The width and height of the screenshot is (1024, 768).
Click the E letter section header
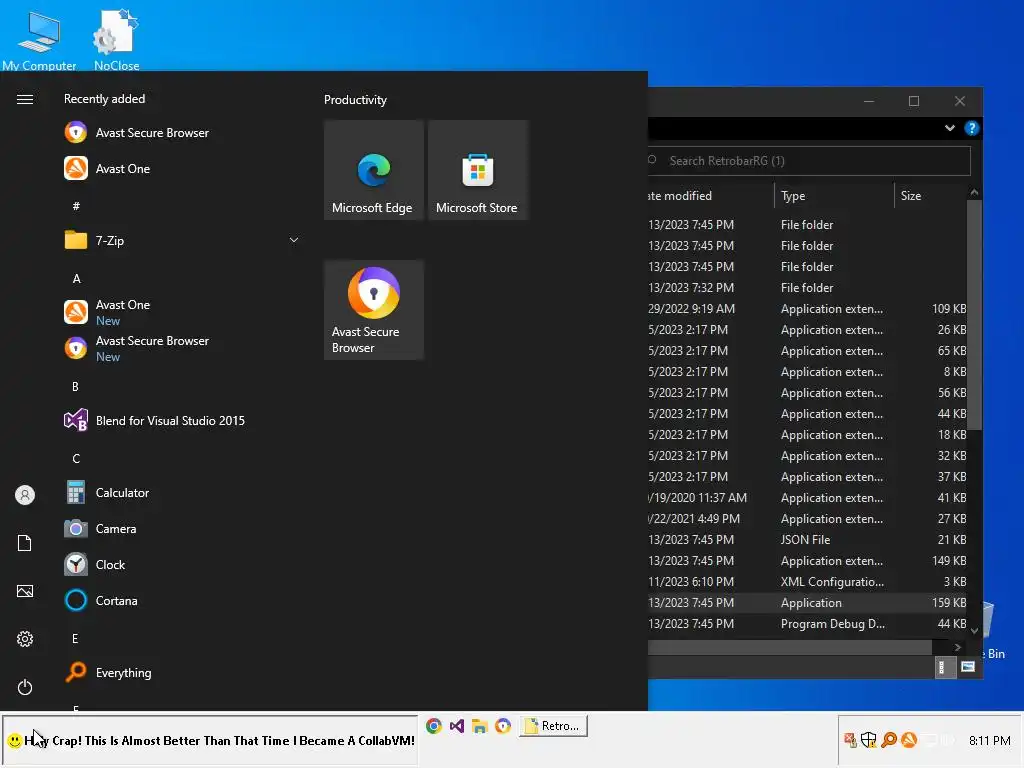75,639
